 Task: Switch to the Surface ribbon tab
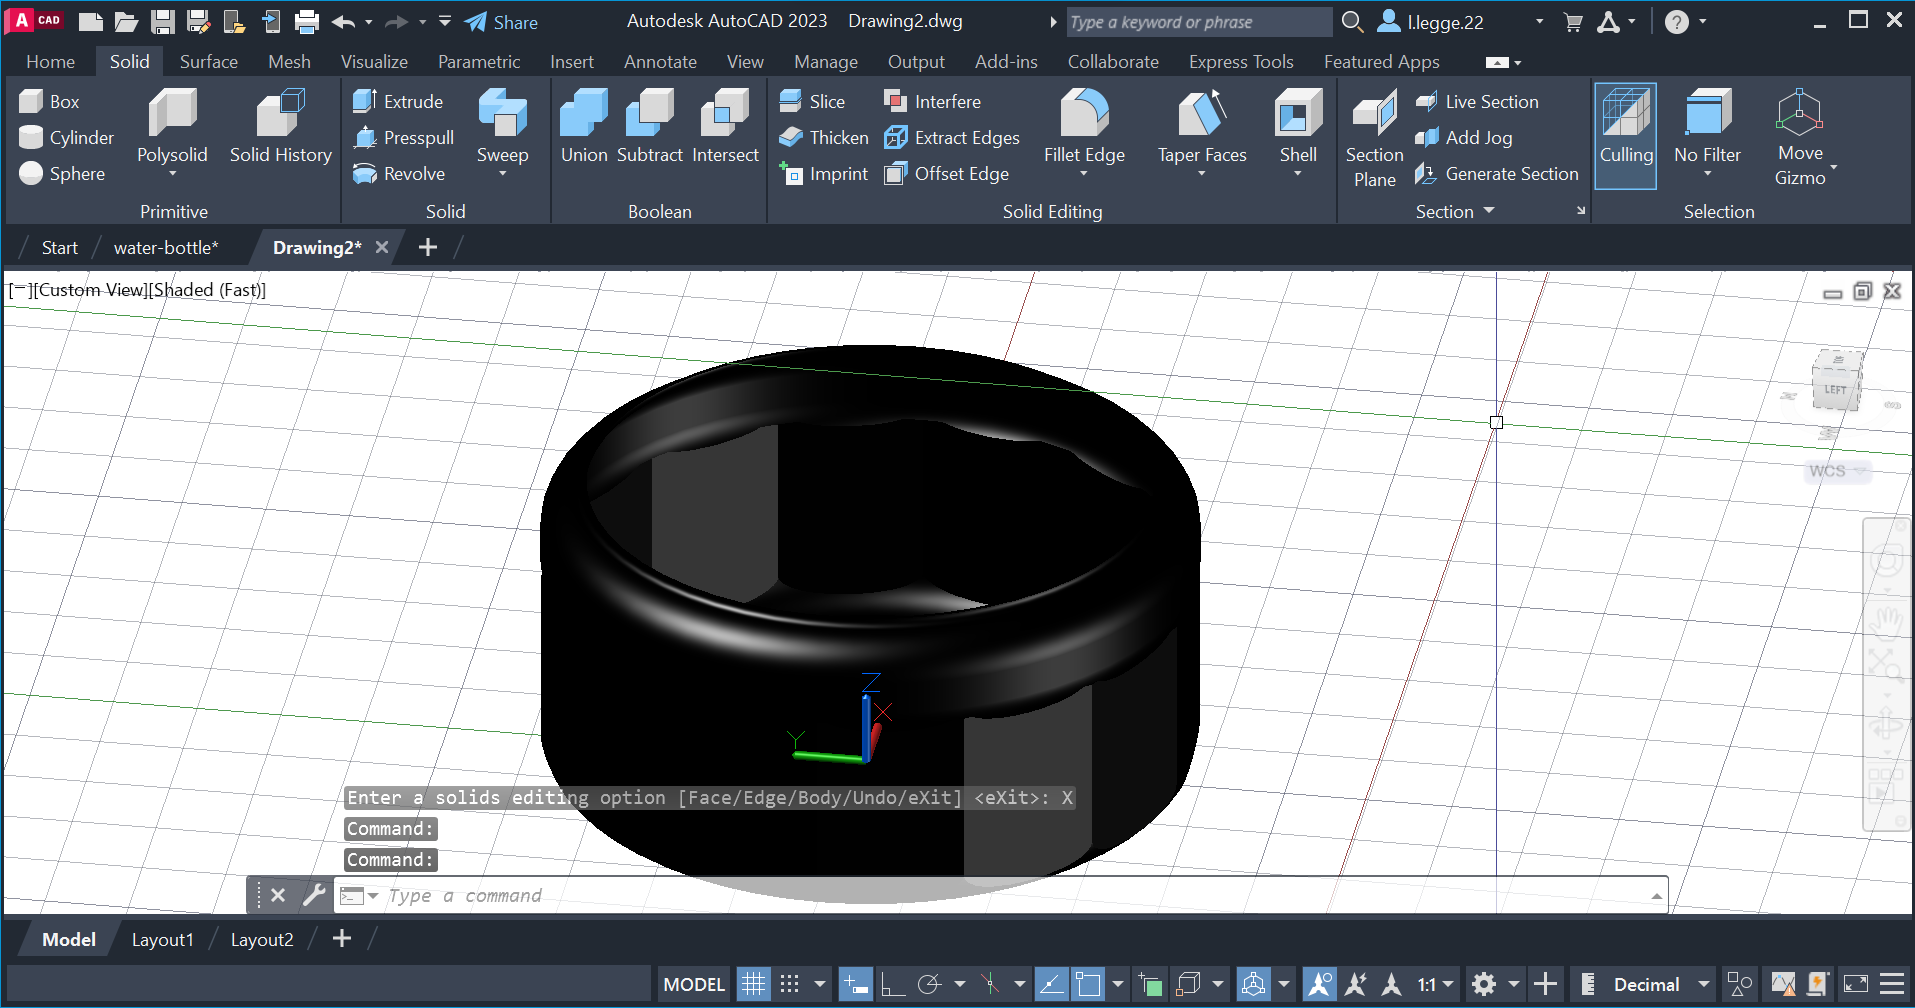(208, 61)
